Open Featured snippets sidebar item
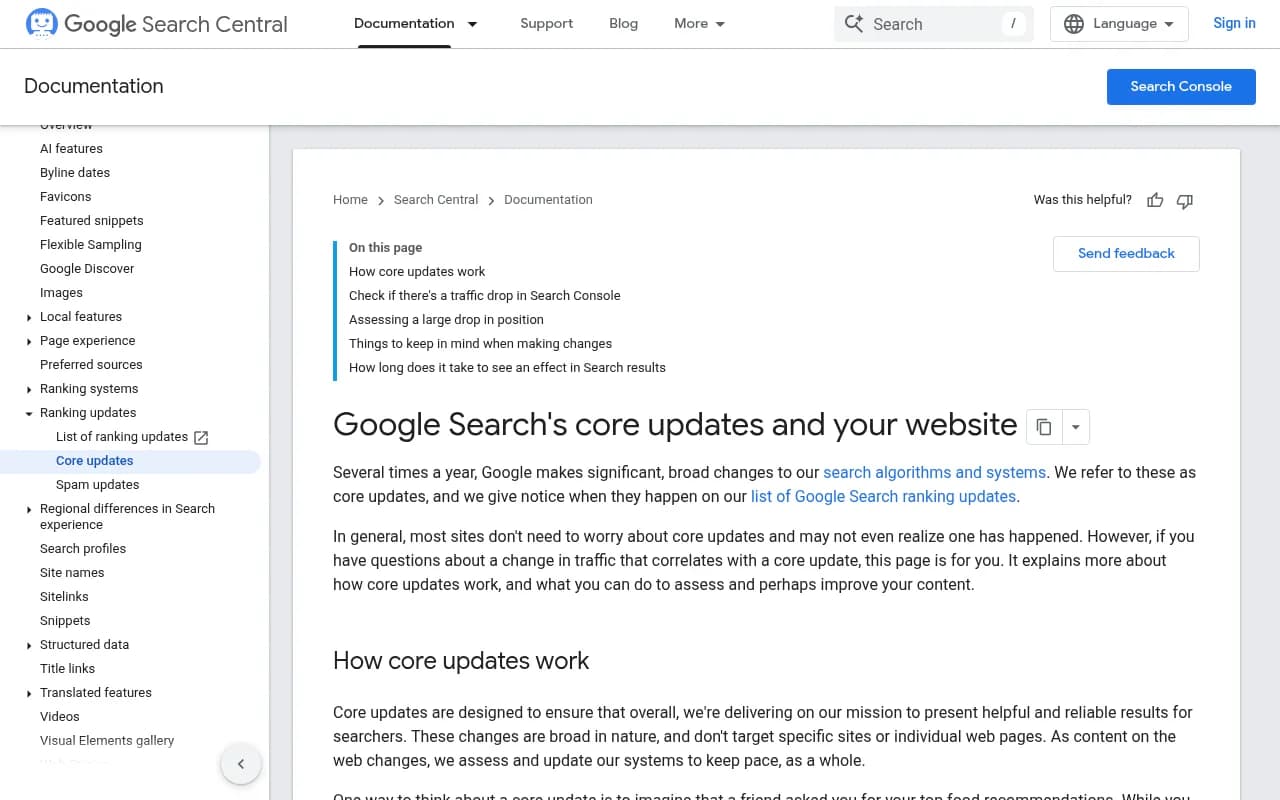 tap(91, 221)
